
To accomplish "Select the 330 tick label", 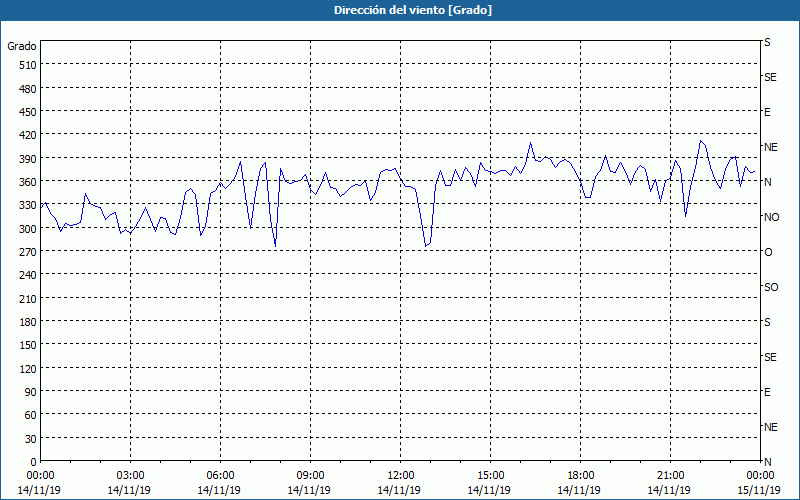I will coord(28,205).
